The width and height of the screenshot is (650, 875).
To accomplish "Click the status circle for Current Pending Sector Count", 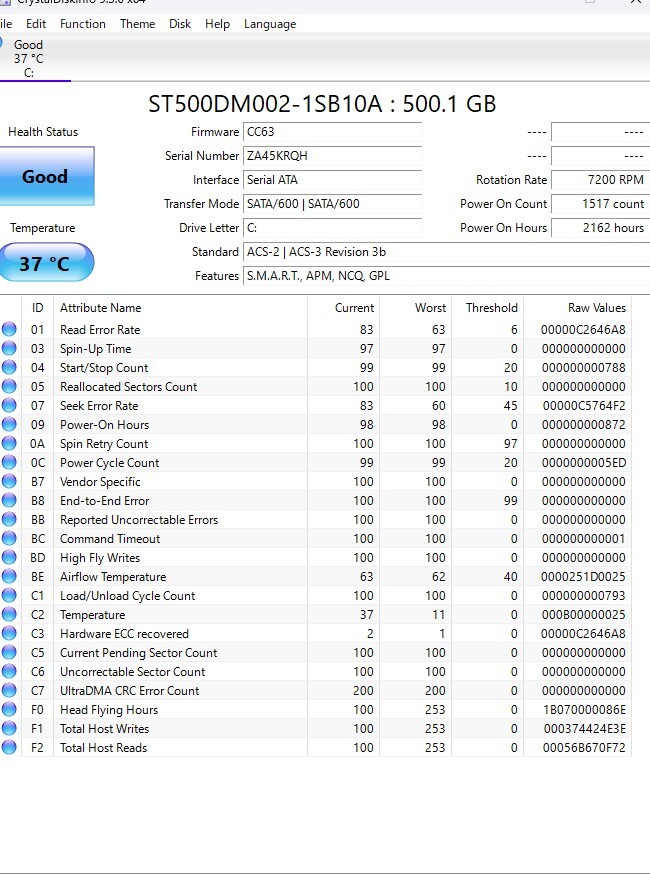I will [x=9, y=652].
